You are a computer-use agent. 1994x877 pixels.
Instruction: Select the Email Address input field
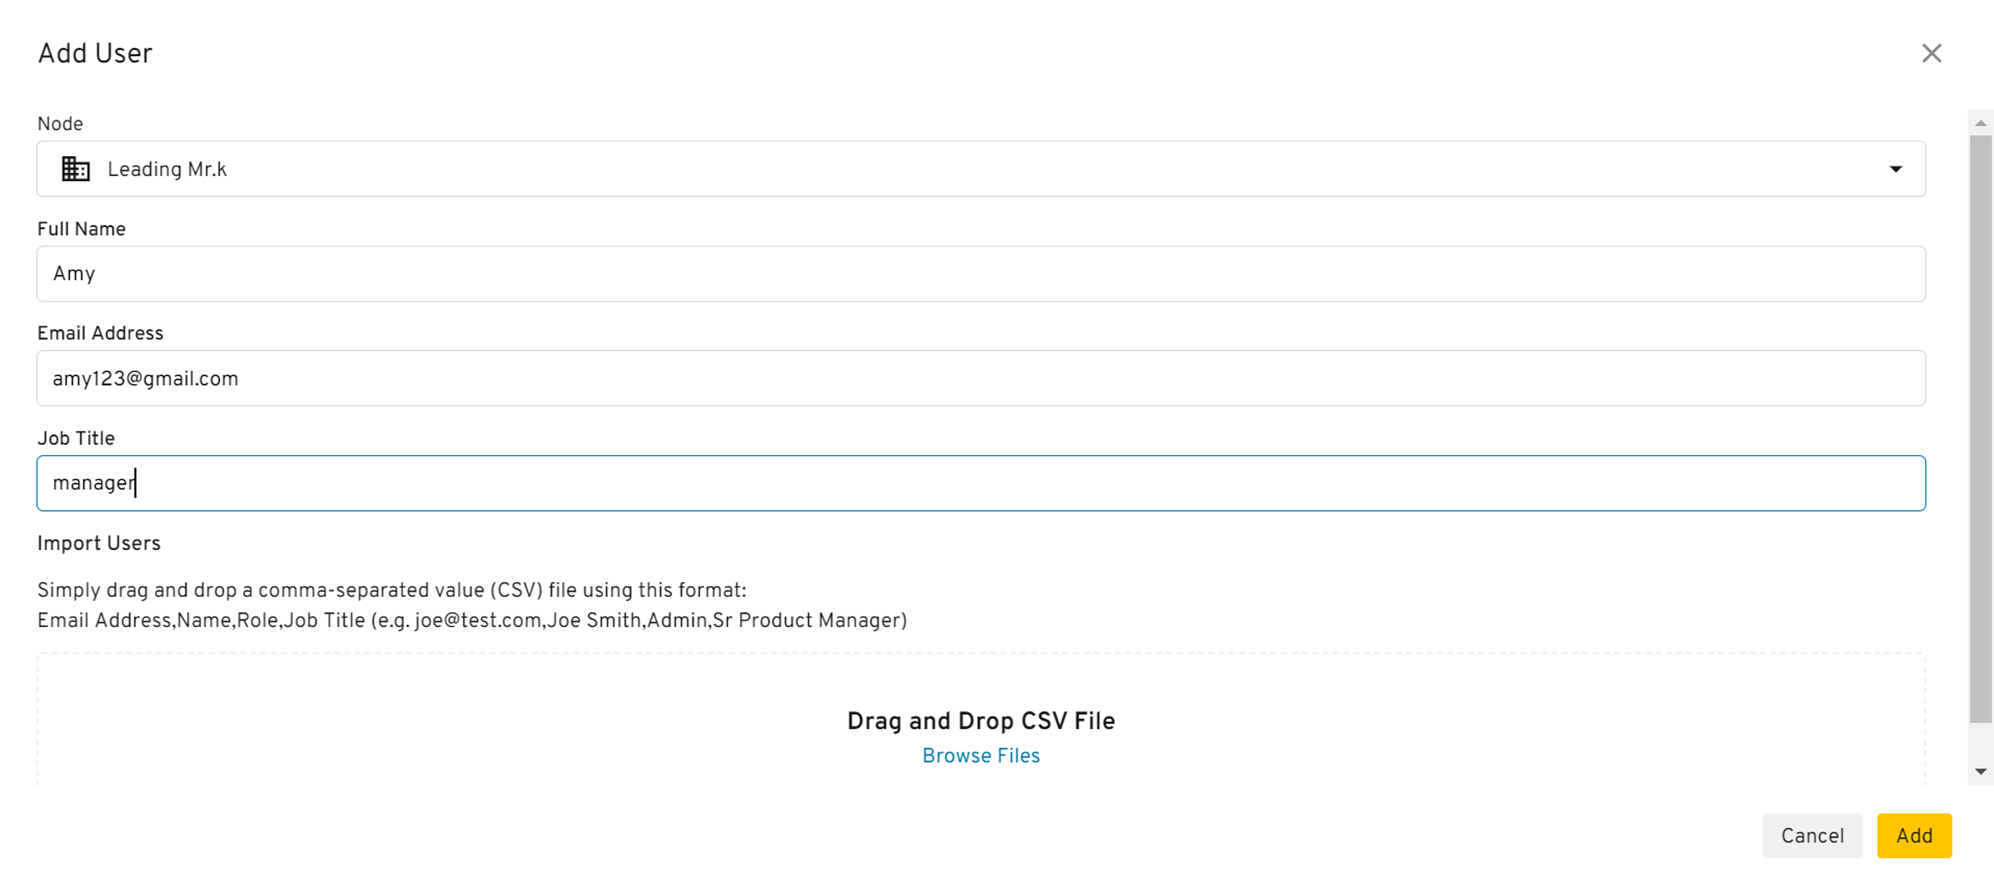tap(980, 378)
